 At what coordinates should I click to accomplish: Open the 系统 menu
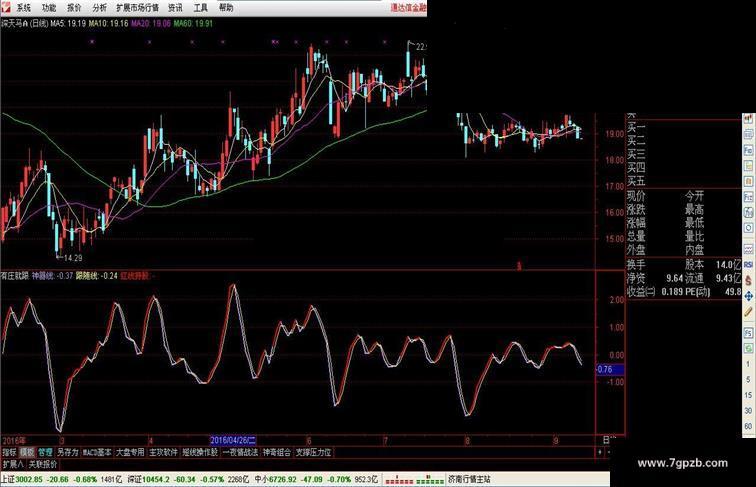click(x=23, y=8)
